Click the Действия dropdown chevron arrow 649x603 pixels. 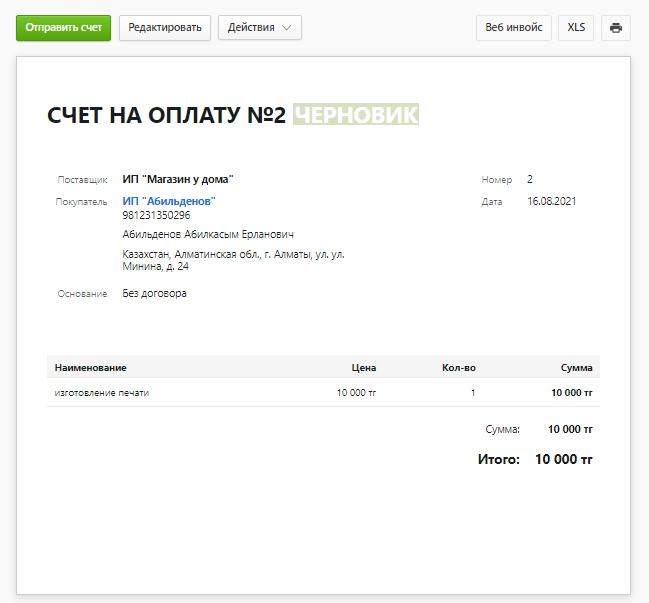point(287,28)
